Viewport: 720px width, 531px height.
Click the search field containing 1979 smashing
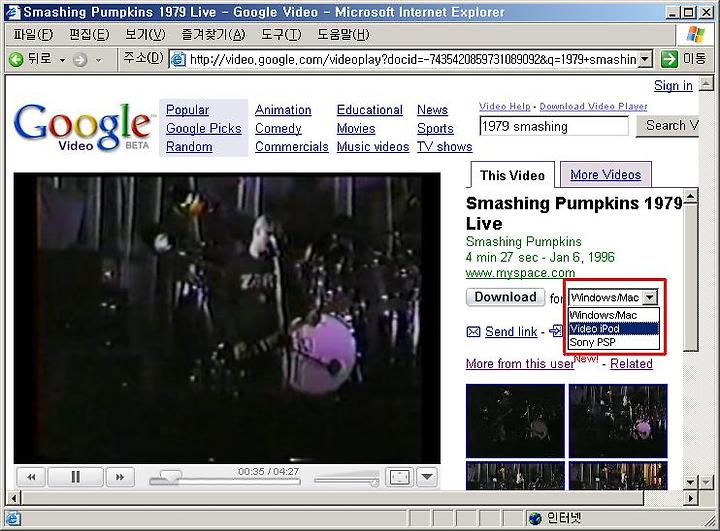[554, 126]
